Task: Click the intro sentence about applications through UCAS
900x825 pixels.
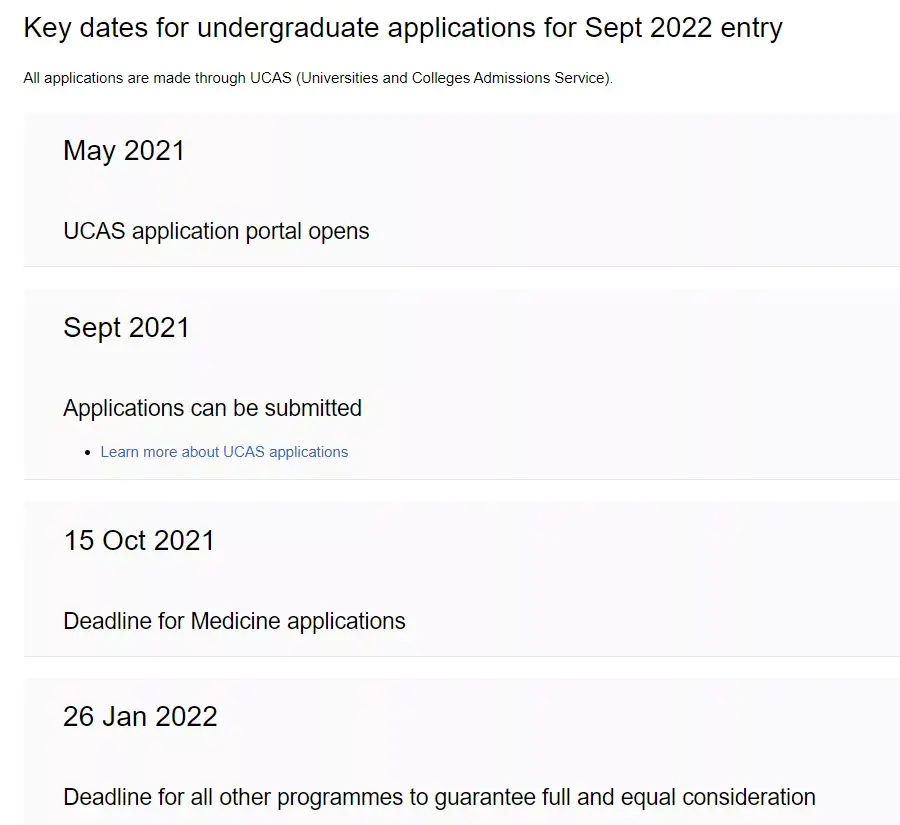Action: (x=317, y=78)
